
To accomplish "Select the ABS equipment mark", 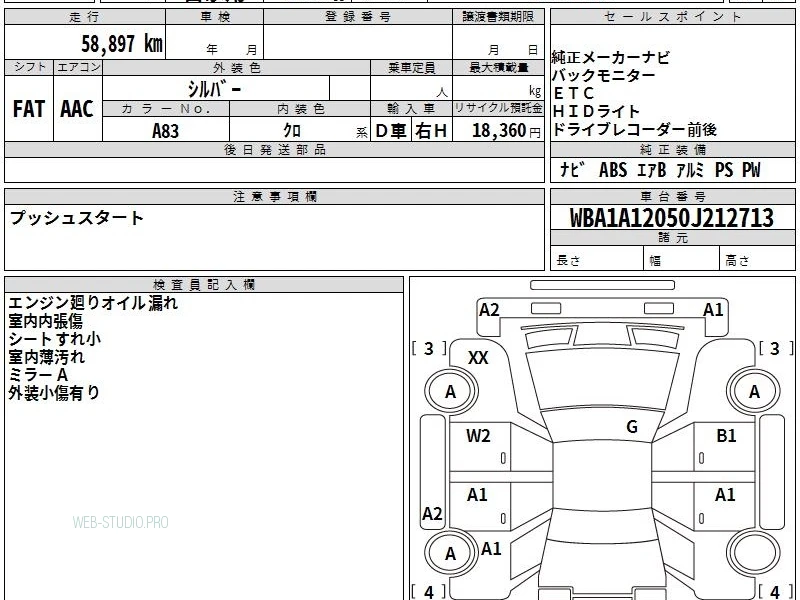I will pos(613,170).
